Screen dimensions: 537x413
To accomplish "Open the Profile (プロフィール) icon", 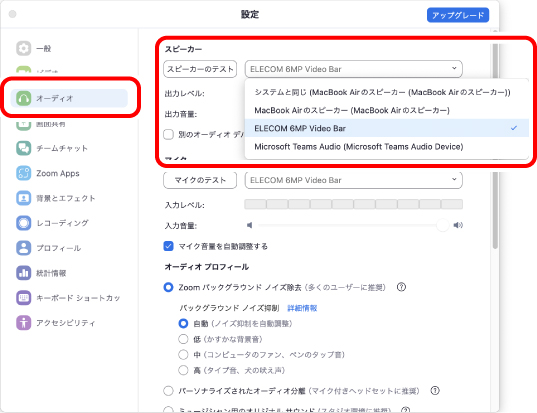I will (23, 248).
